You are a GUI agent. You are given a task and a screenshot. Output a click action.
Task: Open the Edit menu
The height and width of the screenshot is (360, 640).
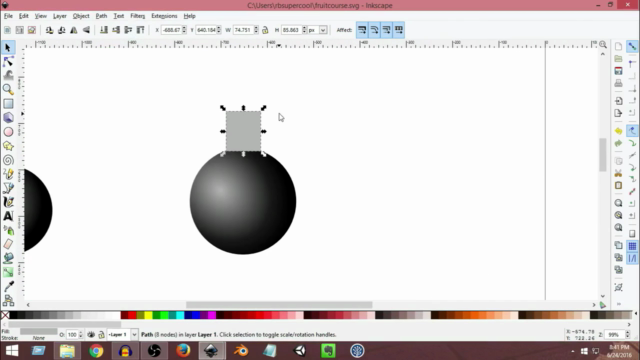tap(24, 16)
